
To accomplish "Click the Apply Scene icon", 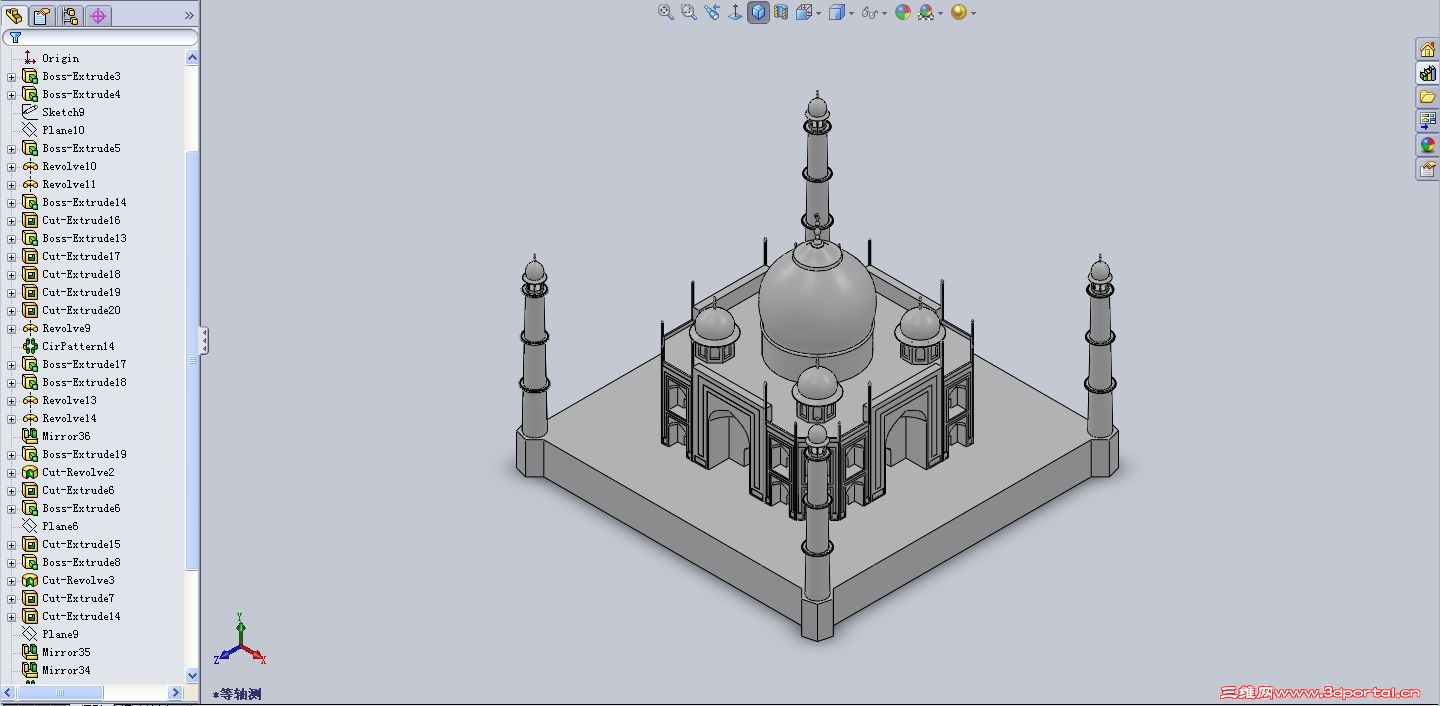I will pos(926,12).
